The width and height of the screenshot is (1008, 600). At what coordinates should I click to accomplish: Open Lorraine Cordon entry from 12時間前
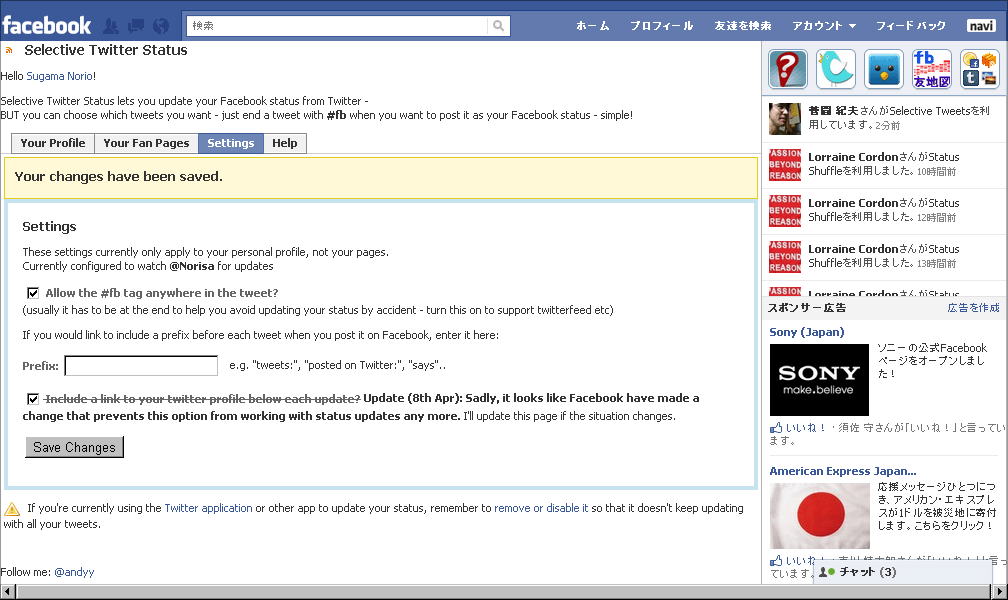click(884, 210)
